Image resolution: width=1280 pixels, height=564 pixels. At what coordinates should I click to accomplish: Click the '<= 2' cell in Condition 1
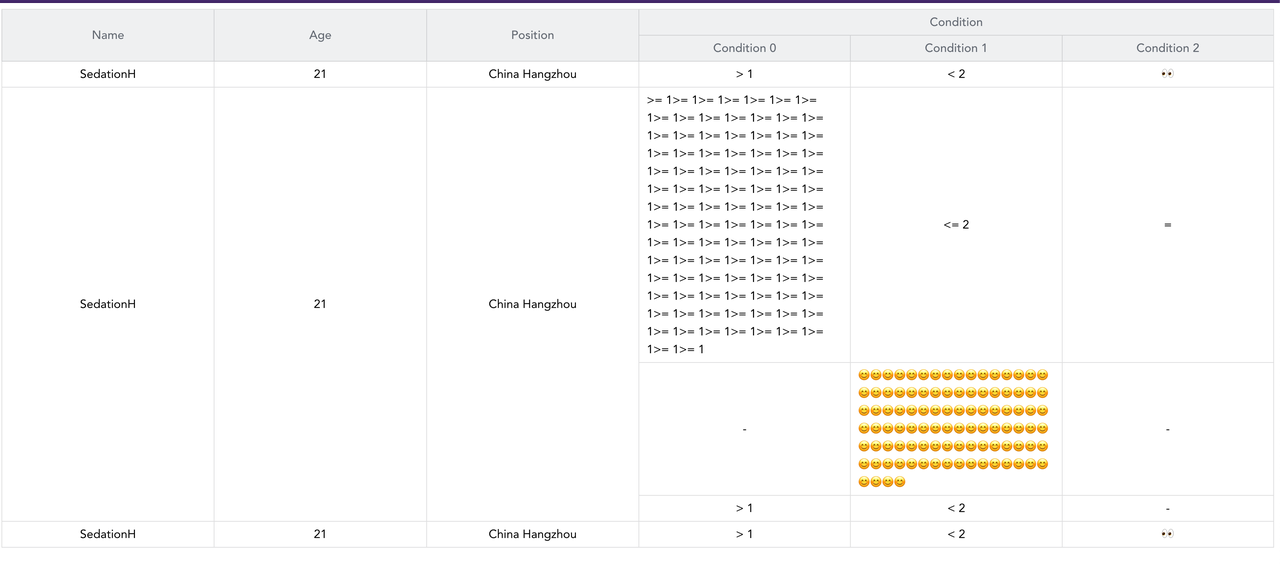(956, 225)
